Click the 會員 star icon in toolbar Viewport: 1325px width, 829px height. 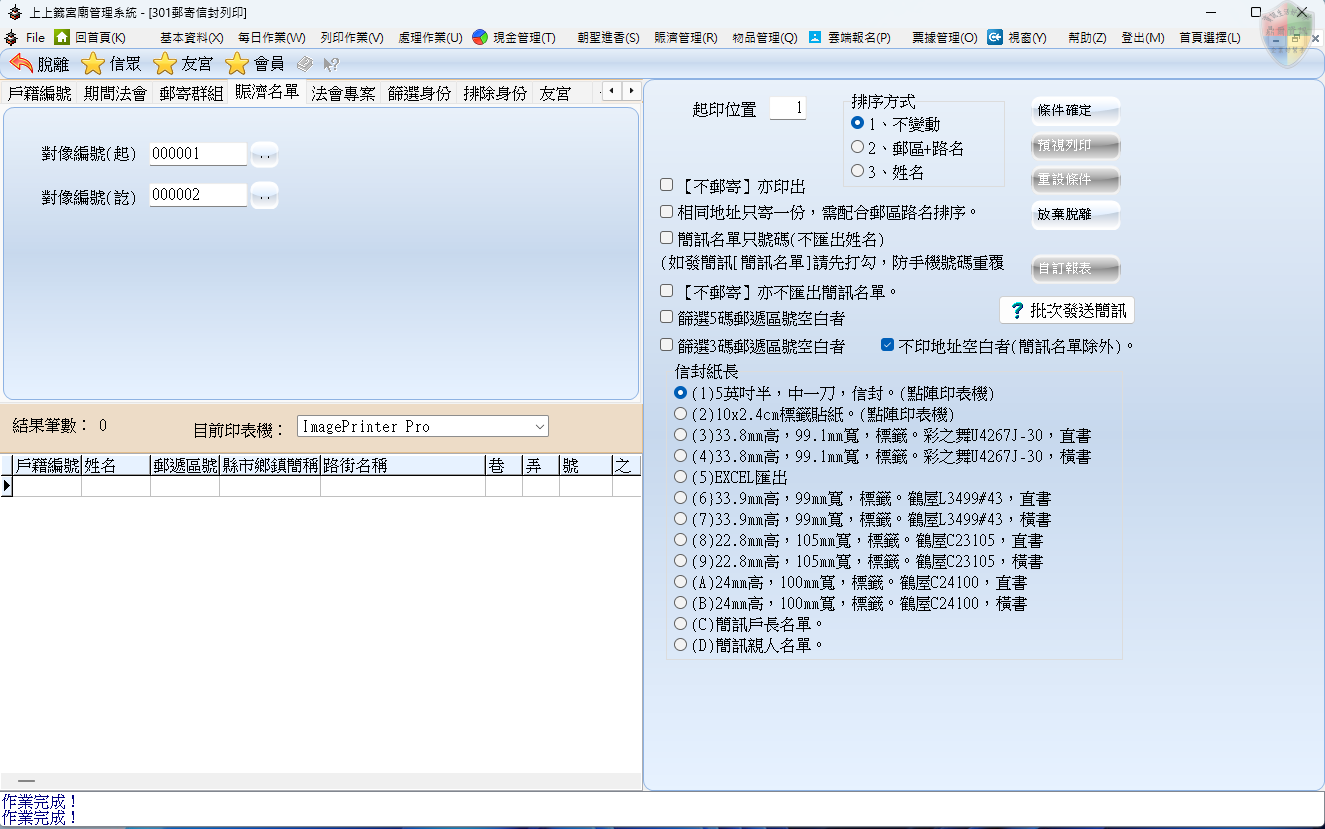(x=237, y=64)
